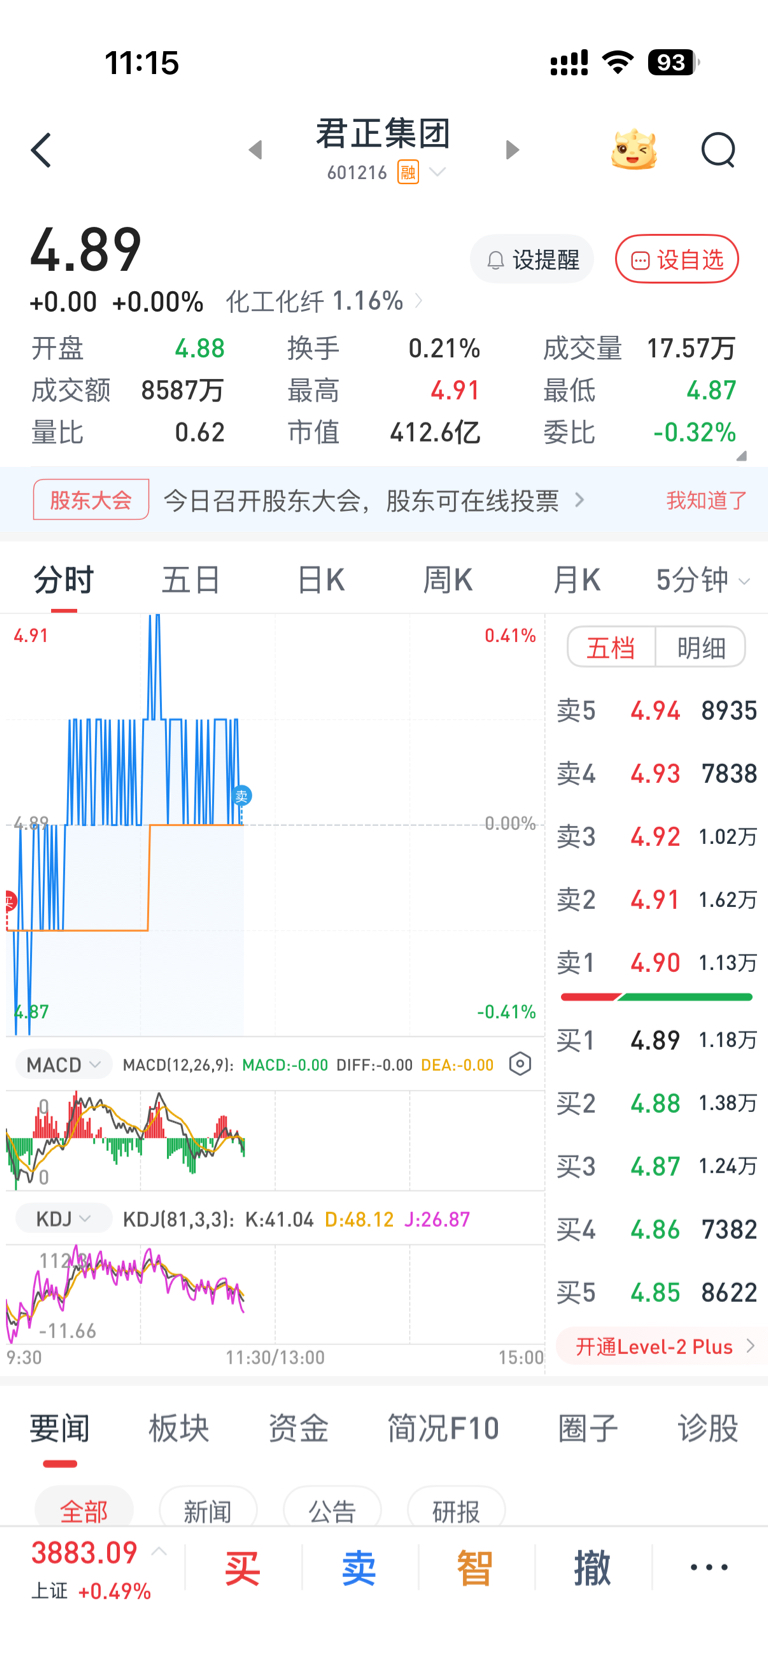Tap the 最高 4.91 value
Screen dimensions: 768x1670
pyautogui.click(x=455, y=391)
